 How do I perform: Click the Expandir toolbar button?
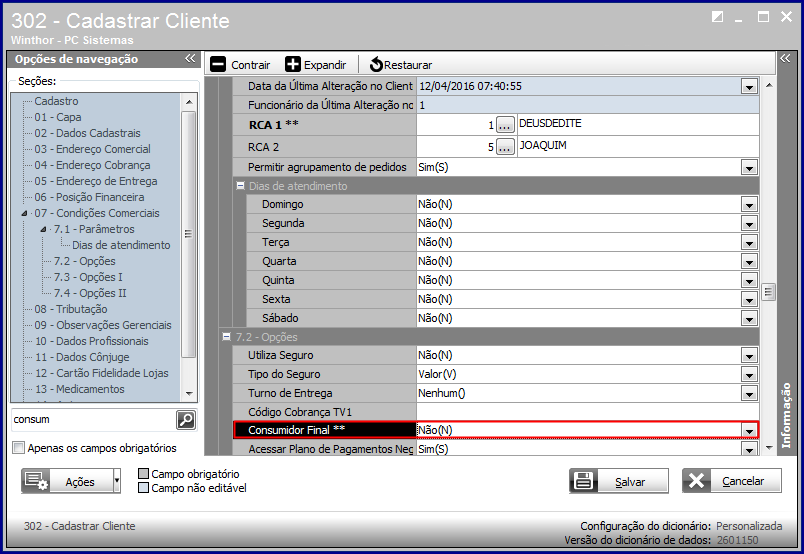[x=316, y=65]
